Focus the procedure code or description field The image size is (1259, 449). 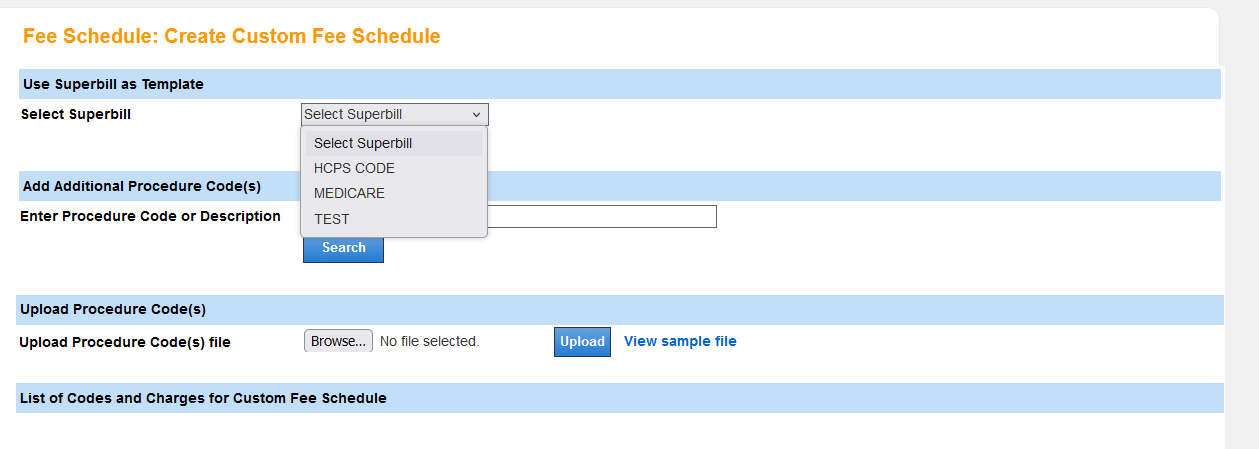602,216
